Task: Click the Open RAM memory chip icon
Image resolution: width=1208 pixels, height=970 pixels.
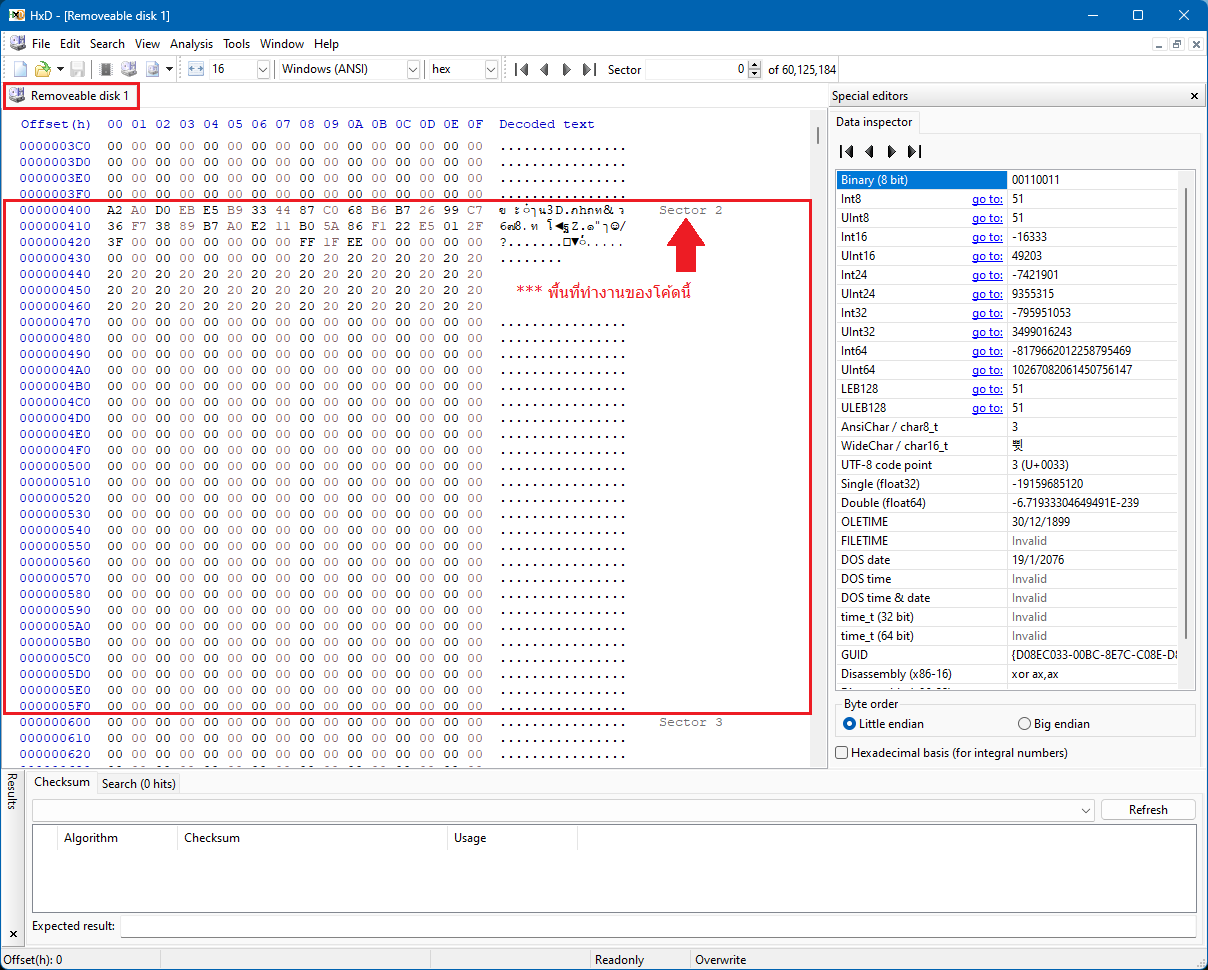Action: click(x=105, y=69)
